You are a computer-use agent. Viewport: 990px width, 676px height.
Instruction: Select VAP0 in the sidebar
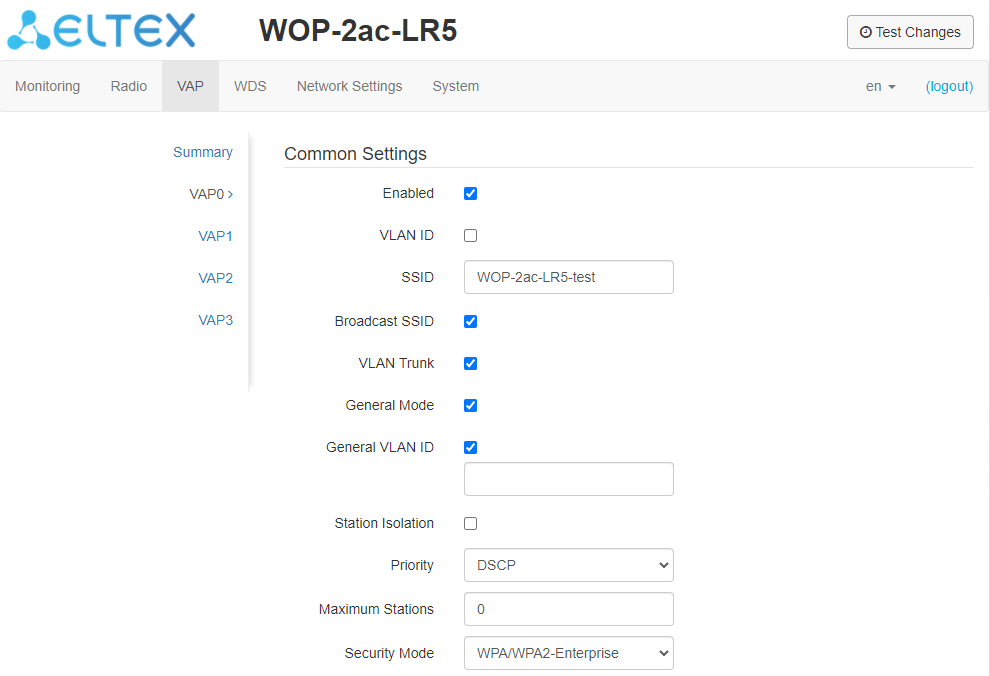click(211, 194)
